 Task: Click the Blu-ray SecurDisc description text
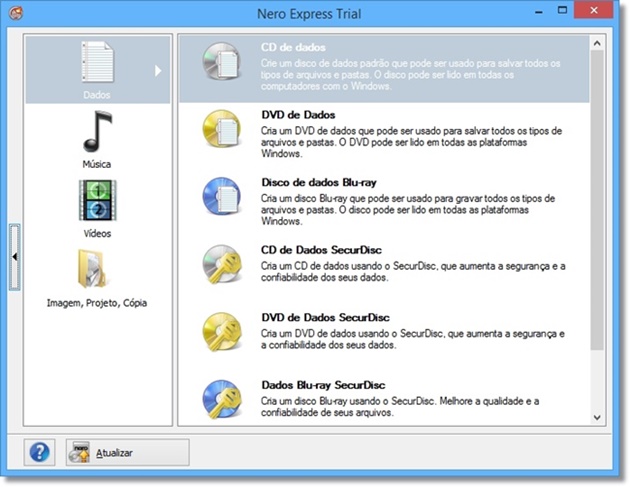click(400, 407)
